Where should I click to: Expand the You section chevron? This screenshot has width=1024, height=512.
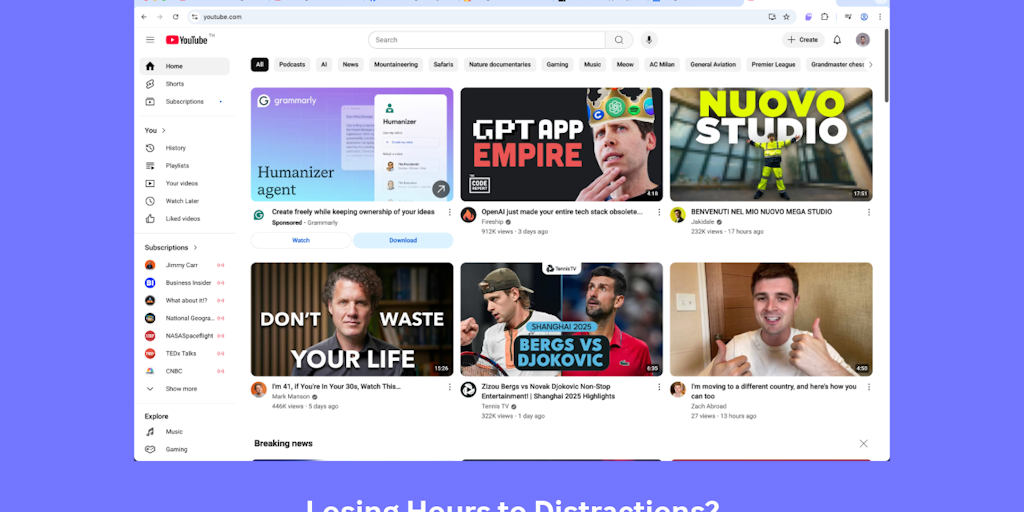(x=164, y=131)
